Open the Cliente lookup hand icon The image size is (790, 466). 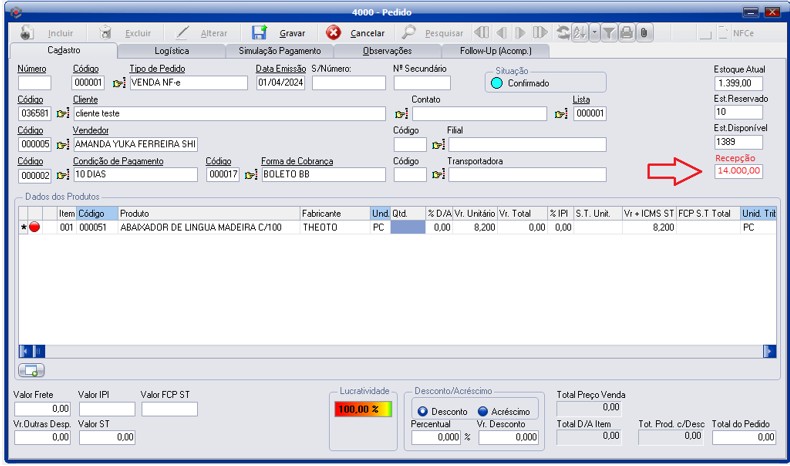[x=62, y=114]
